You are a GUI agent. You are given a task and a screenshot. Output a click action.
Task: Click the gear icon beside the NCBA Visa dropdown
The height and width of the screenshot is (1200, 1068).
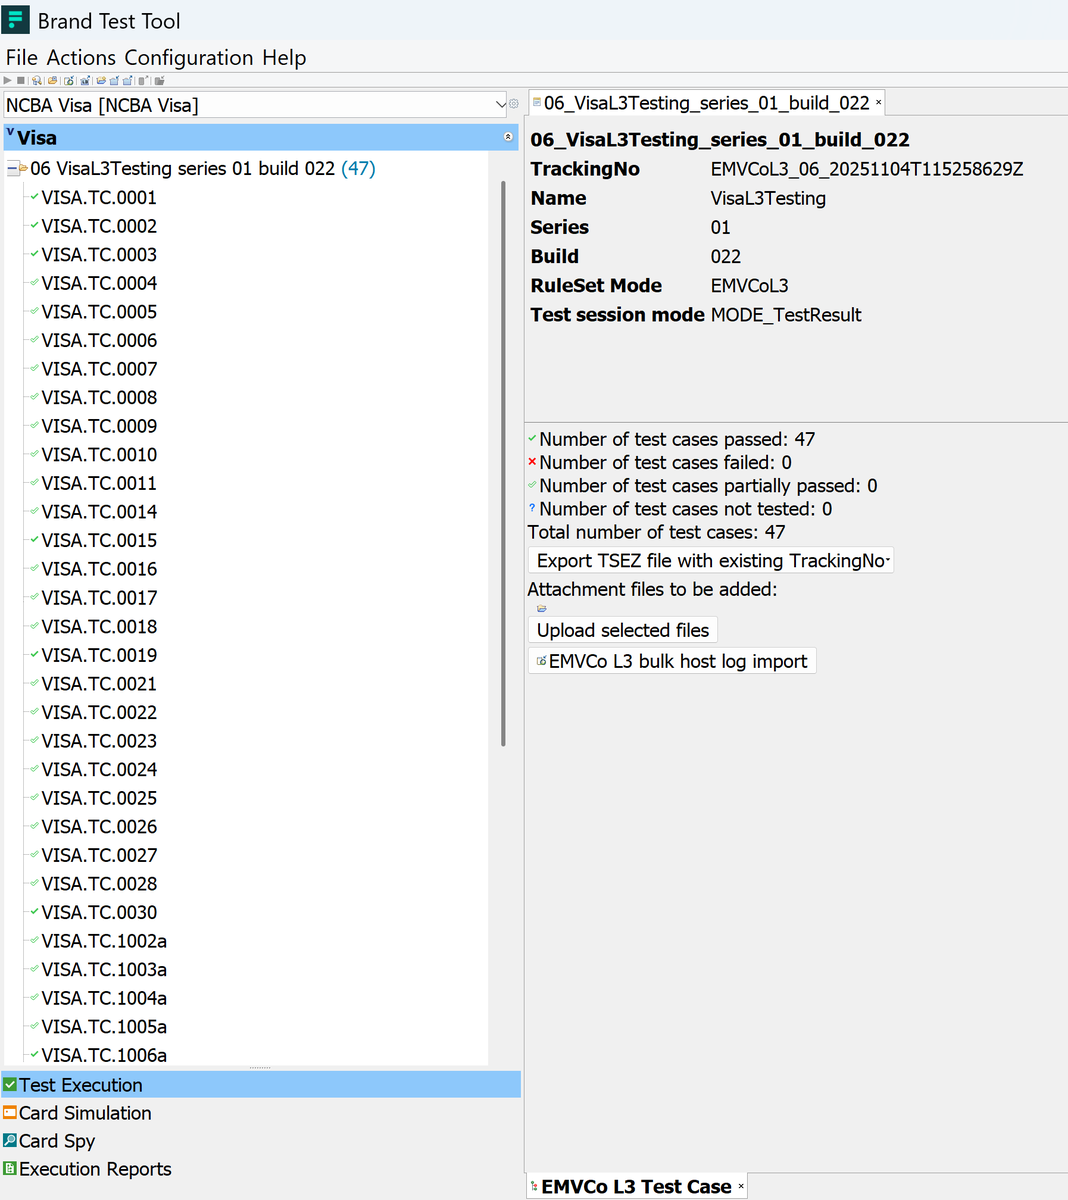514,104
